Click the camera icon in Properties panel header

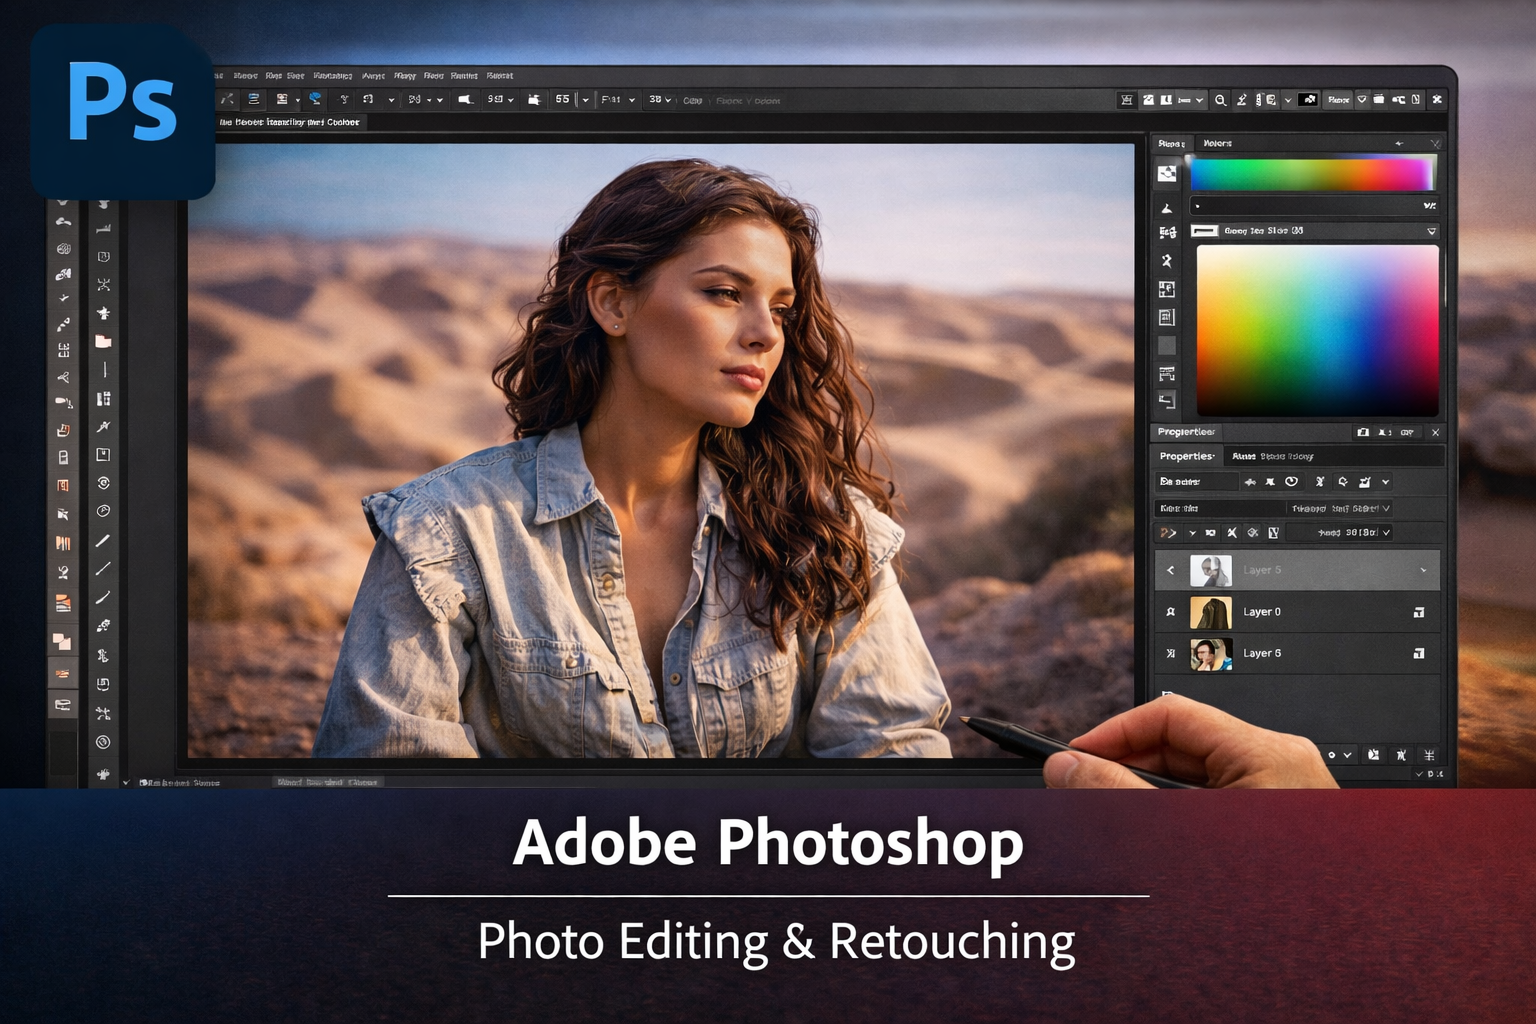(x=1363, y=432)
